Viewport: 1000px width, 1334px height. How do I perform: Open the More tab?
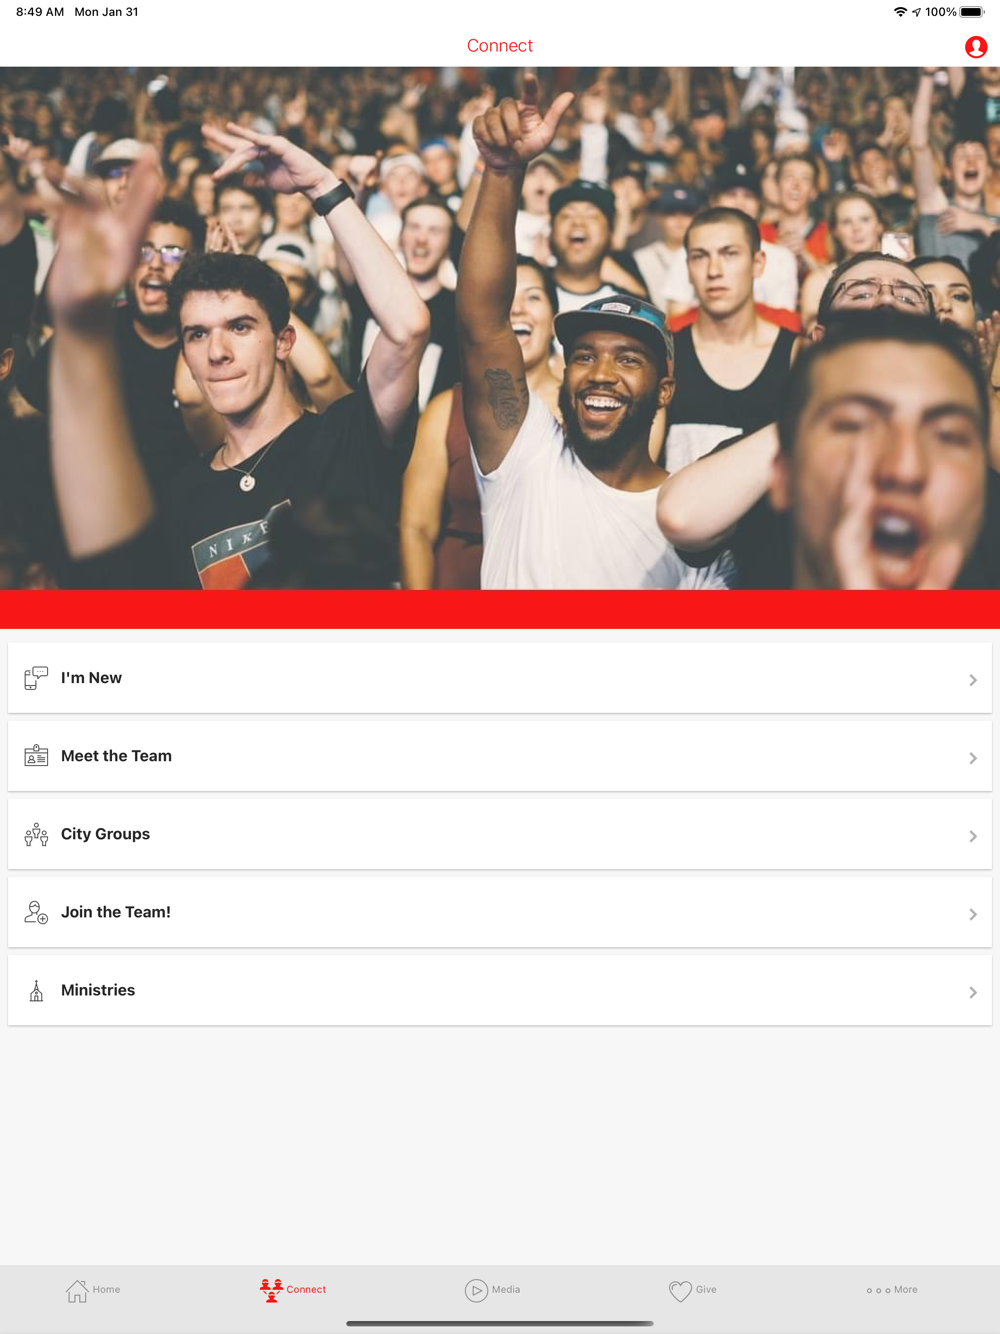click(x=892, y=1290)
